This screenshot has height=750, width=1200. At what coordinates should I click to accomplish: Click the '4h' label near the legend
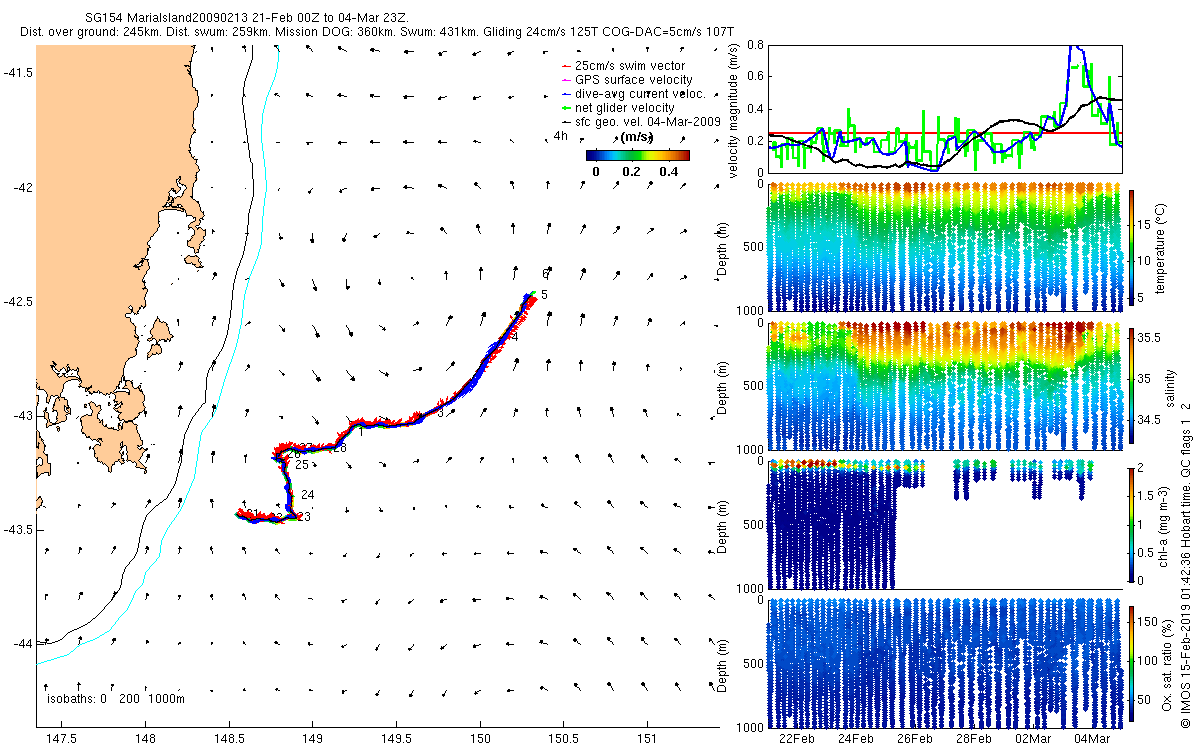[x=560, y=136]
